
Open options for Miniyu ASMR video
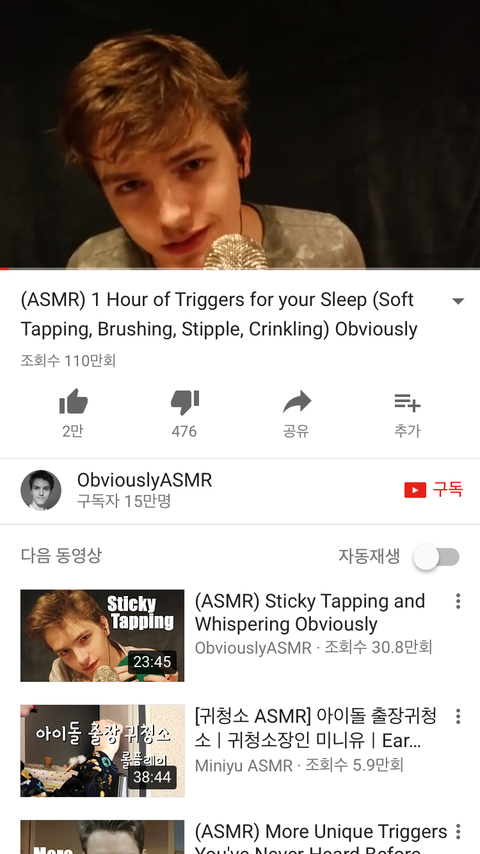pyautogui.click(x=458, y=716)
